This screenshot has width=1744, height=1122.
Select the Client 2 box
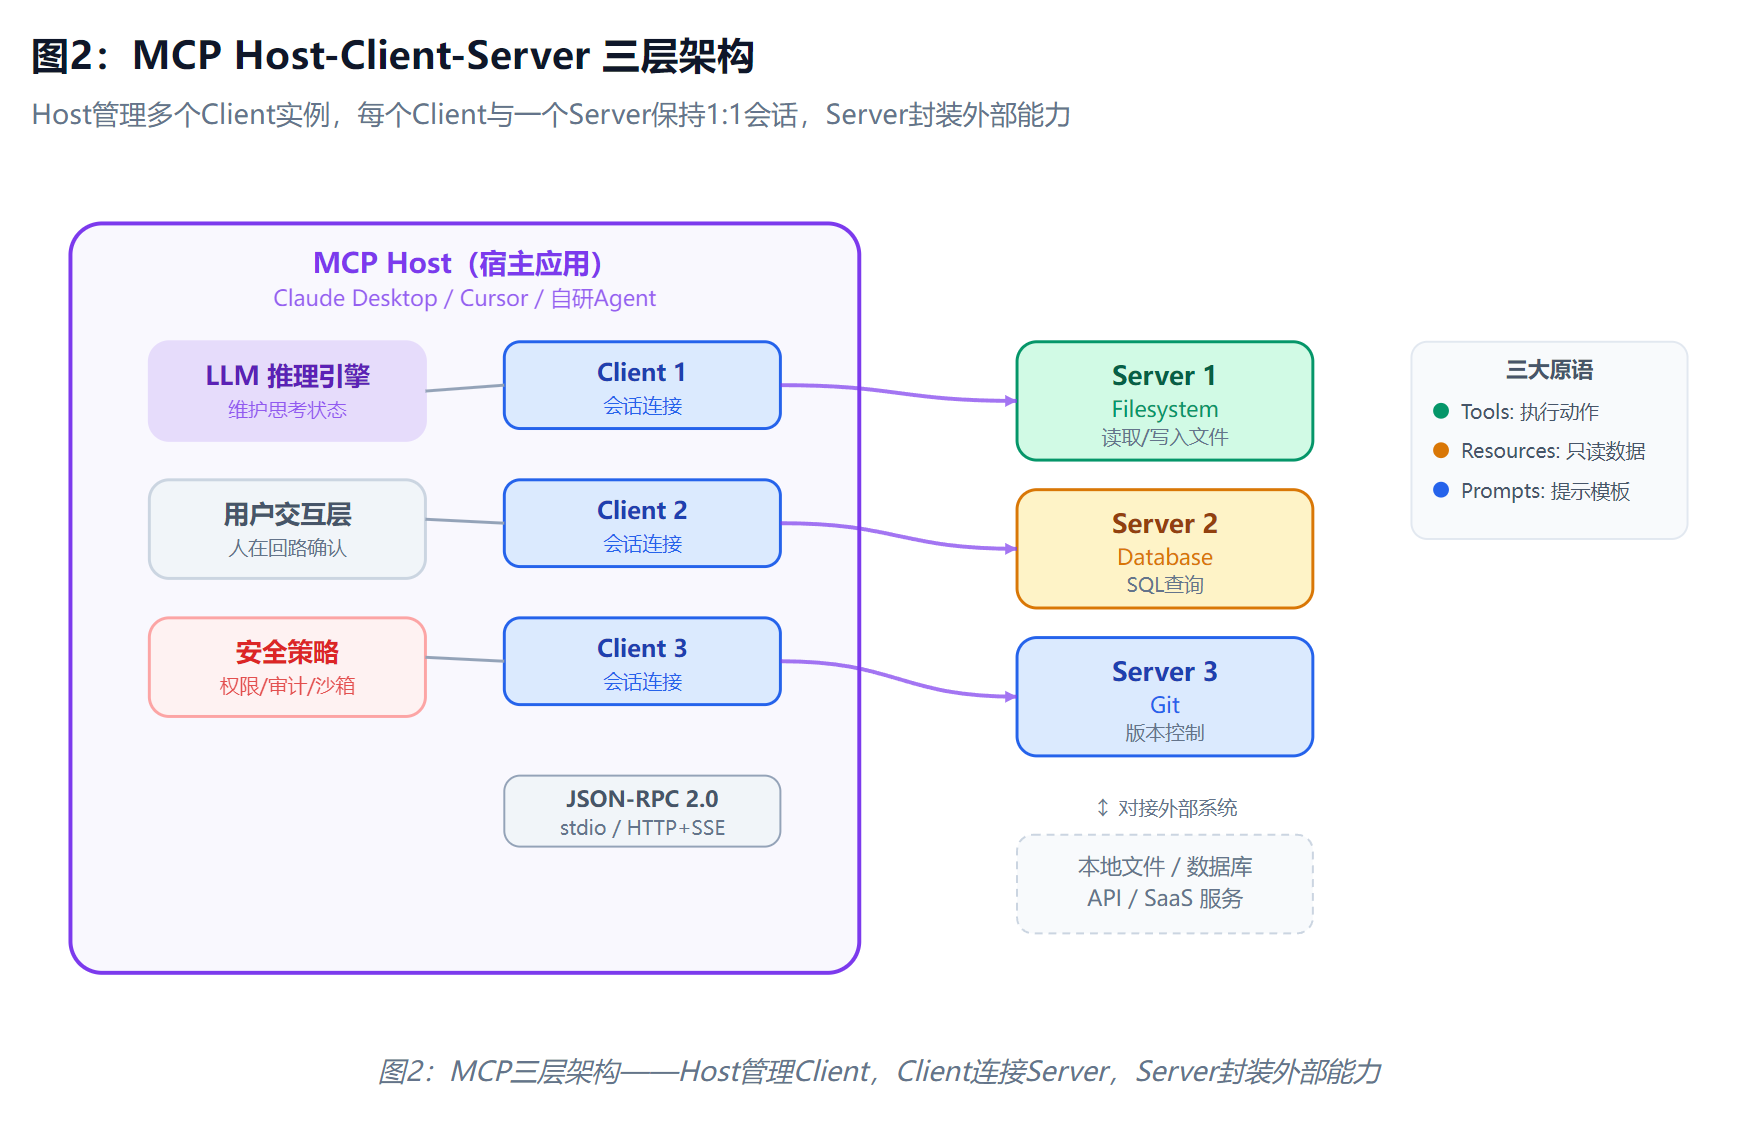642,524
